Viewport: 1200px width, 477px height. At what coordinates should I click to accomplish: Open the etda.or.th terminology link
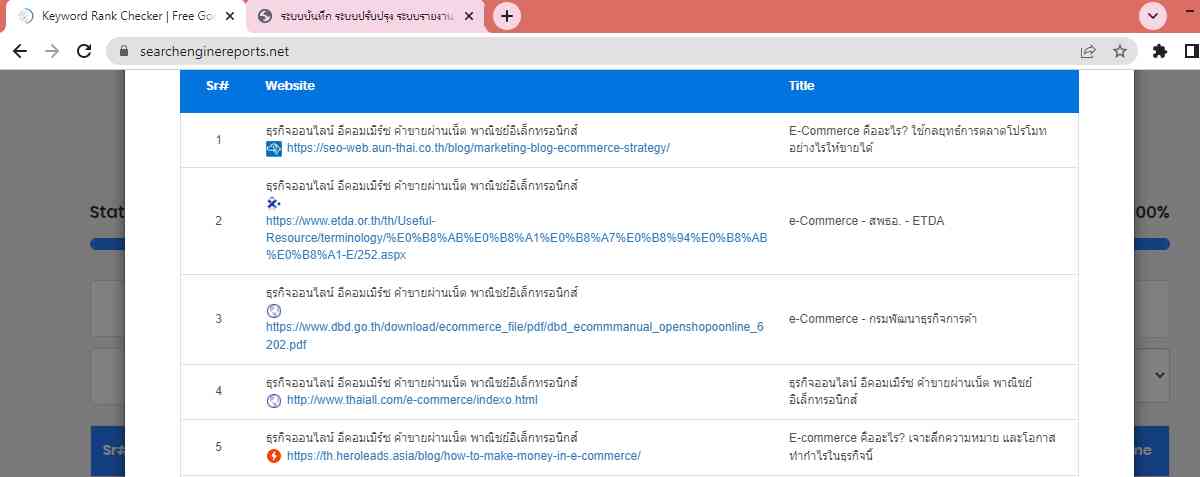pos(515,238)
